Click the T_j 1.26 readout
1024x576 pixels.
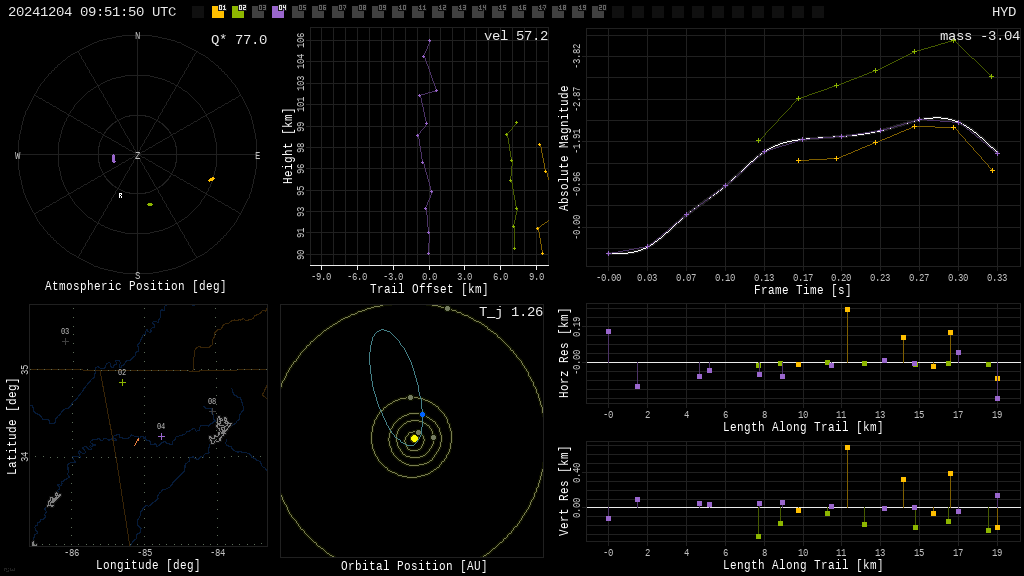511,312
